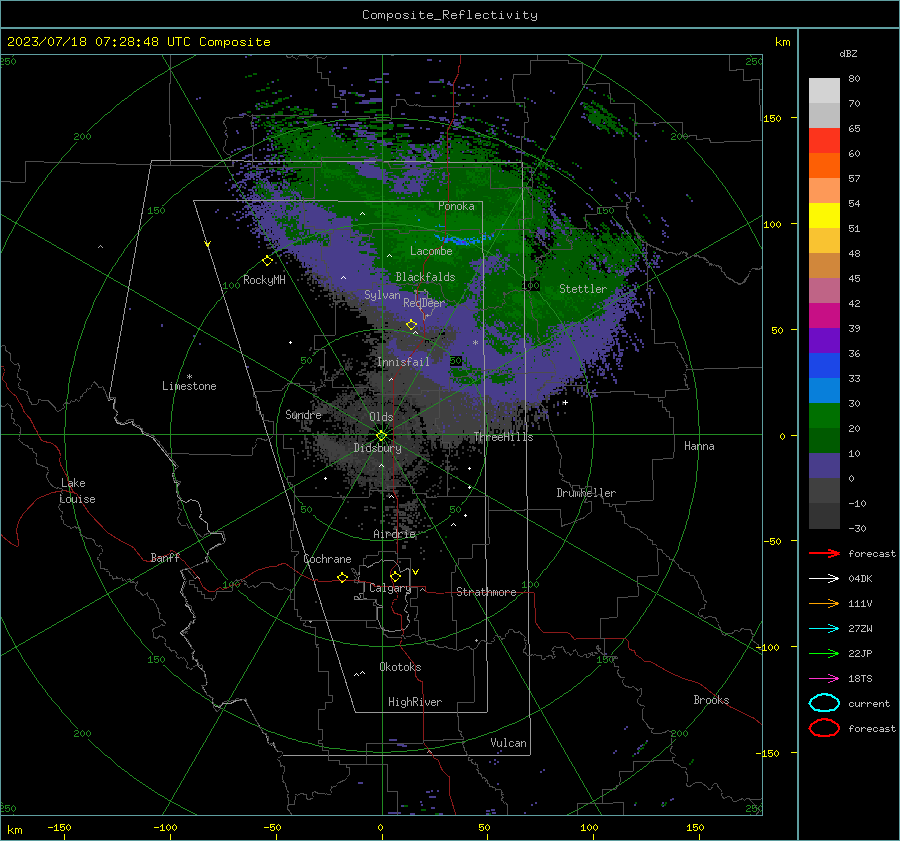Screen dimensions: 900x841
Task: Click the ThreeHills label
Action: tap(503, 437)
